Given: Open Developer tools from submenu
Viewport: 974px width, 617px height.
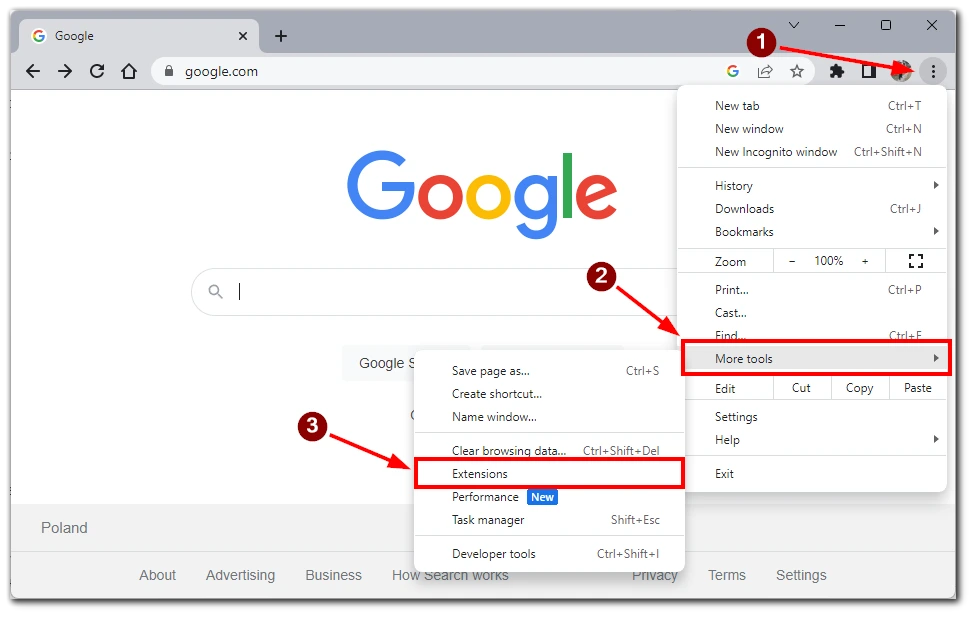Looking at the screenshot, I should [x=549, y=554].
